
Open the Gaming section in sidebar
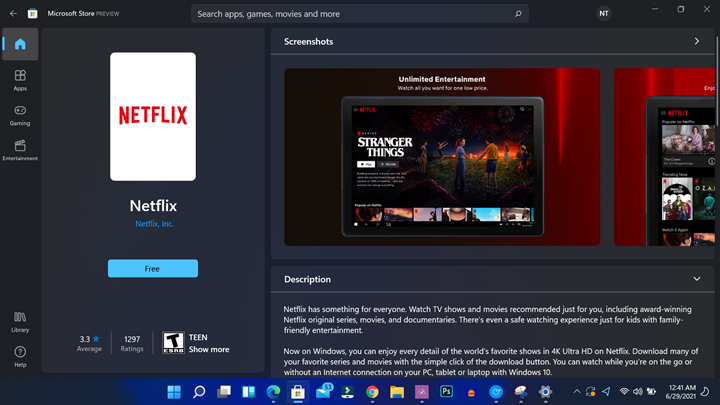20,115
